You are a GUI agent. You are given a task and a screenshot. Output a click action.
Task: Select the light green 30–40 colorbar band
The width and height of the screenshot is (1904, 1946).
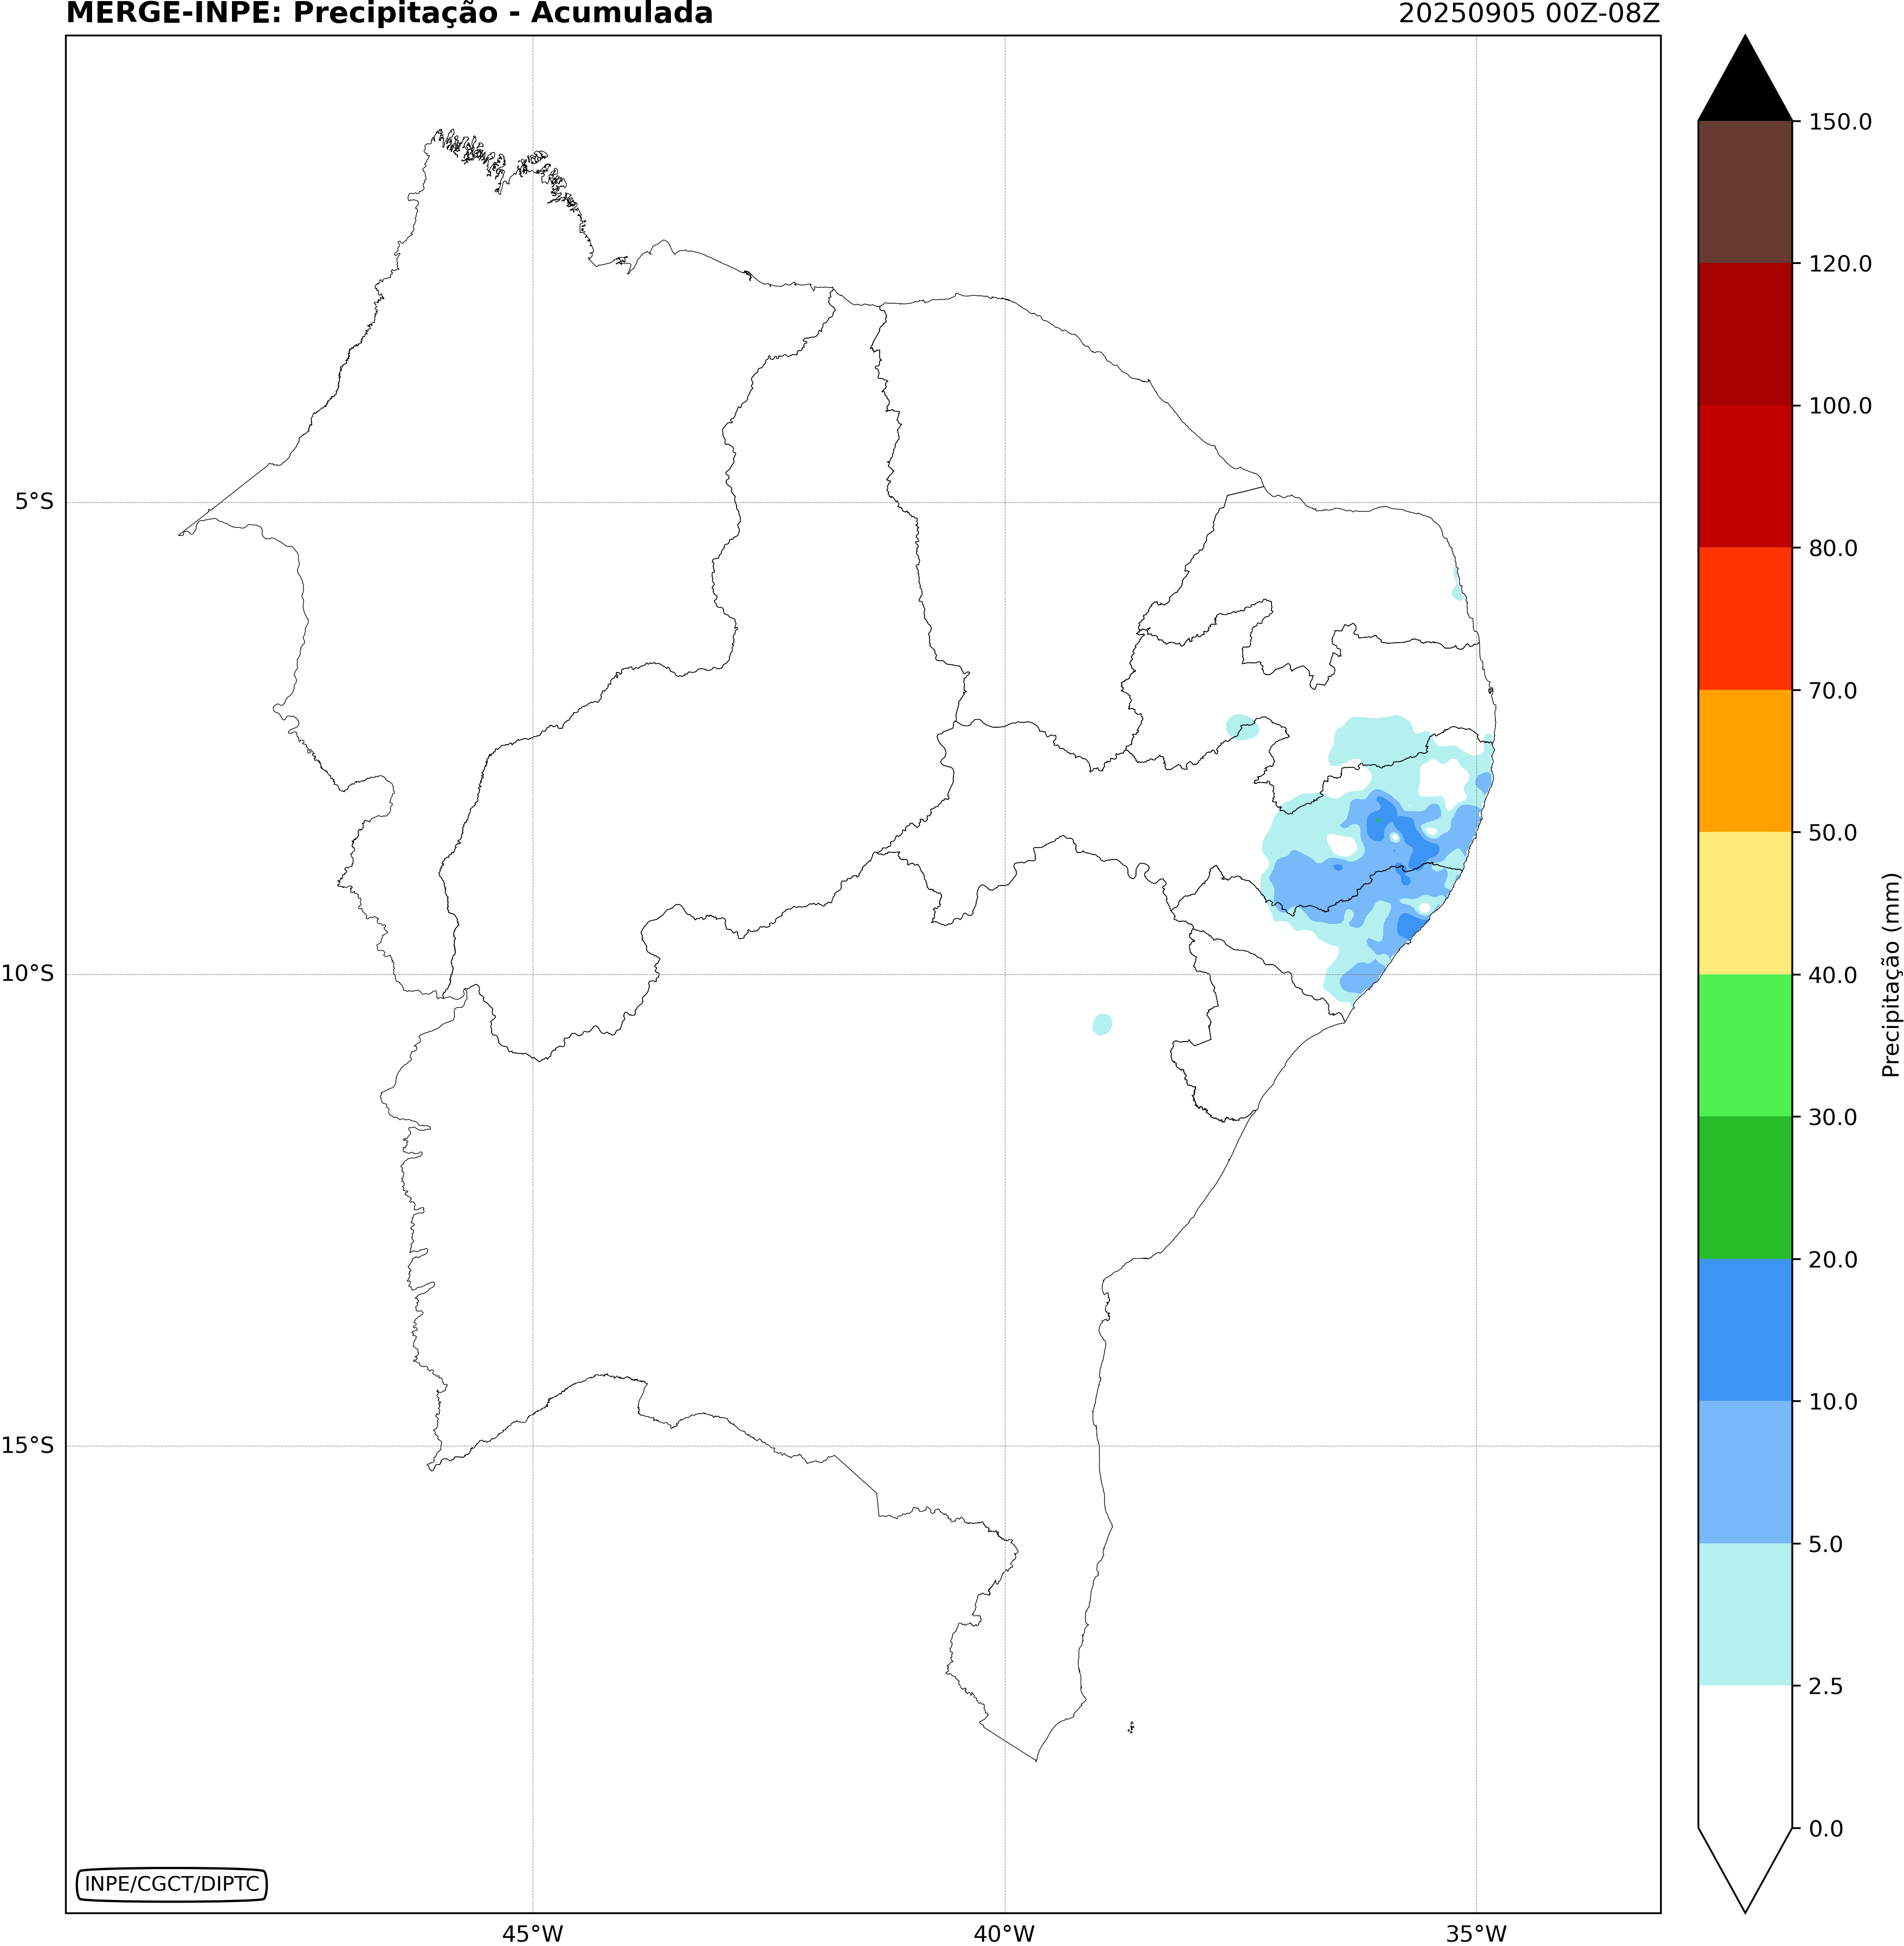point(1744,1045)
